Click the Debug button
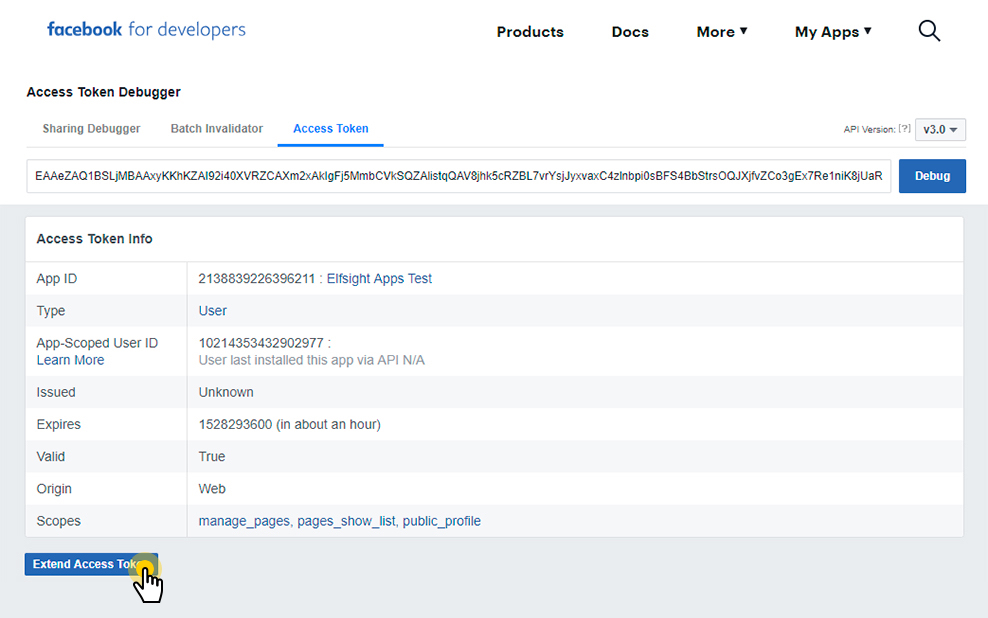 coord(932,175)
